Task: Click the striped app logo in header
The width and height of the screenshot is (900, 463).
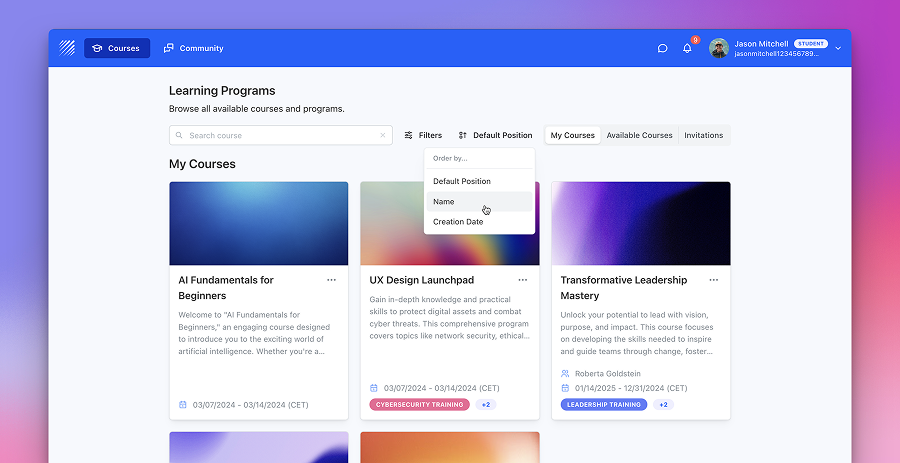Action: [67, 48]
